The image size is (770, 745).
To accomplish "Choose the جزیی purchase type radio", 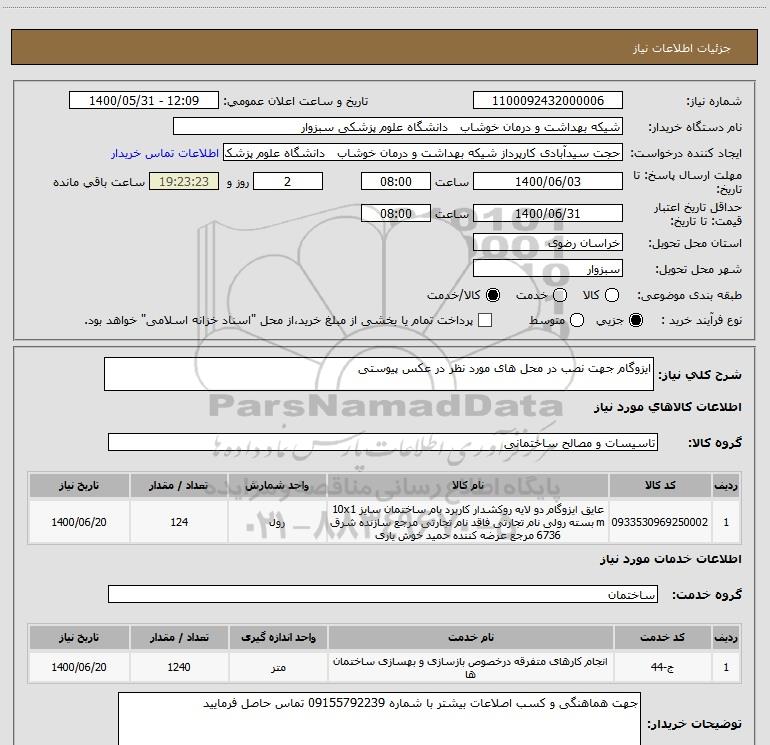I will point(636,321).
